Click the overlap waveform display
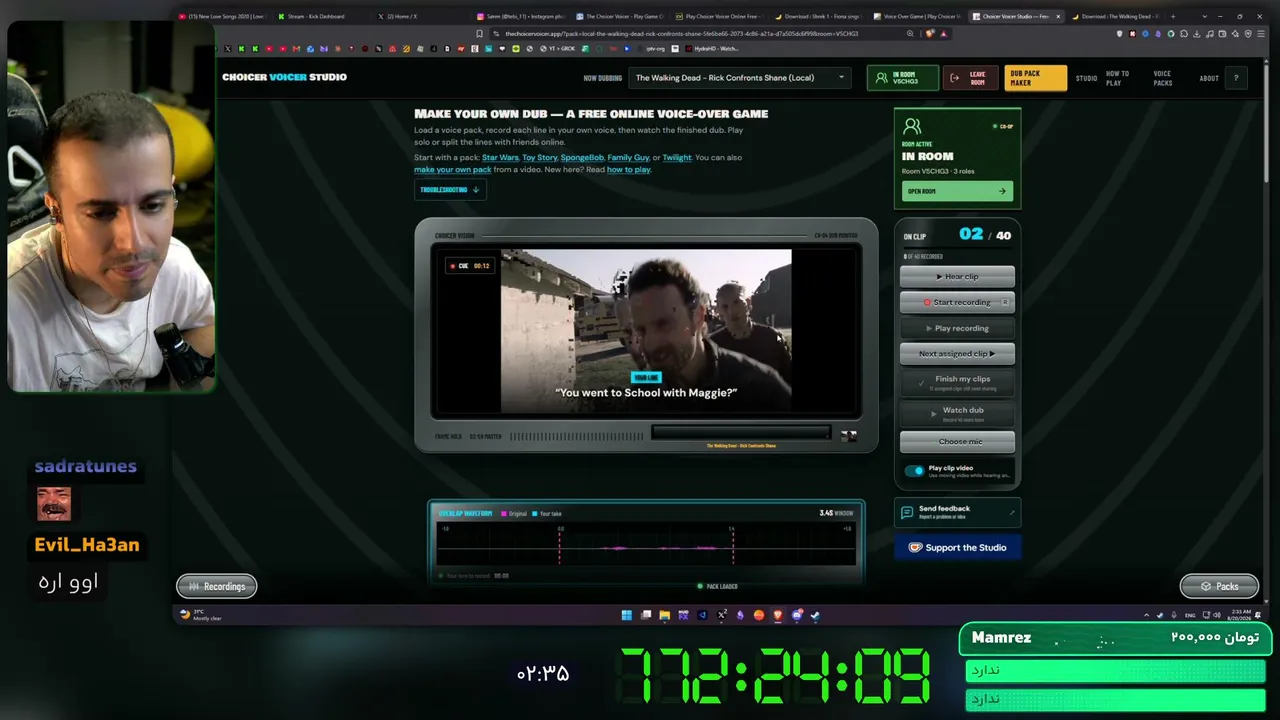1280x720 pixels. [x=646, y=545]
